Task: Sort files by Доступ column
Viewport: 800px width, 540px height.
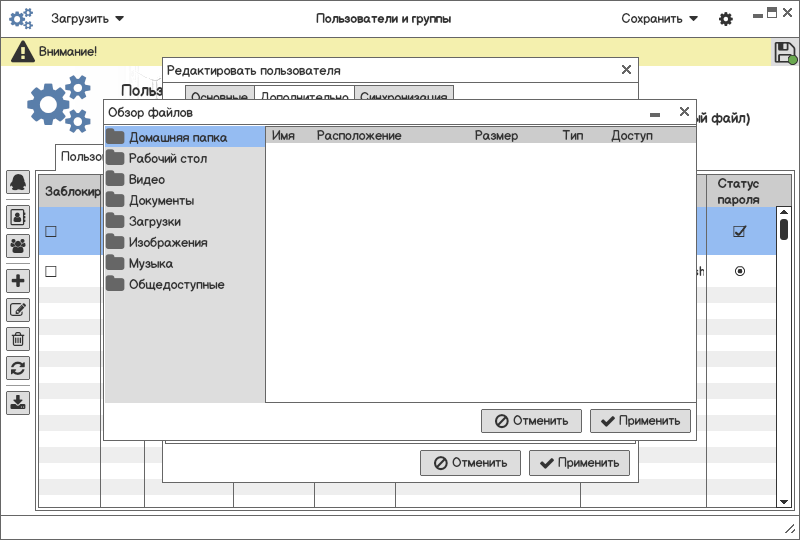Action: pyautogui.click(x=632, y=135)
